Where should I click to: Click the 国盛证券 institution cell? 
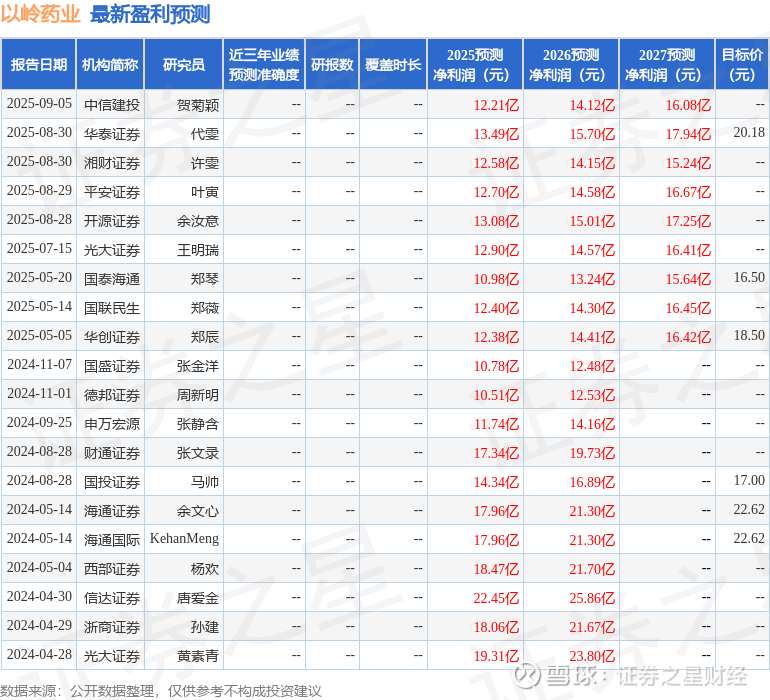tap(112, 365)
